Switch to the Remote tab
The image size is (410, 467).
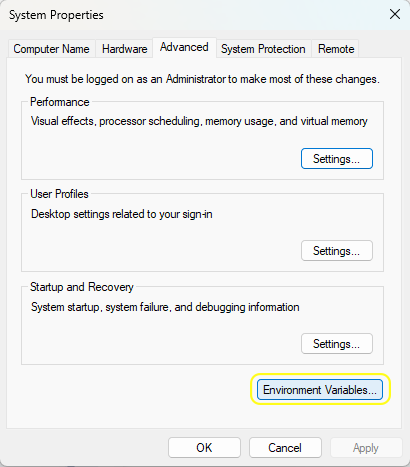pos(336,49)
